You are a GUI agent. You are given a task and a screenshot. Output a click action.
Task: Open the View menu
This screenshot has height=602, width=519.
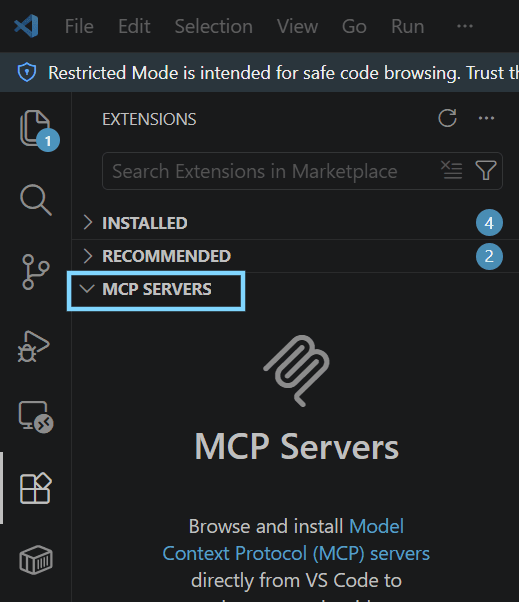point(298,26)
